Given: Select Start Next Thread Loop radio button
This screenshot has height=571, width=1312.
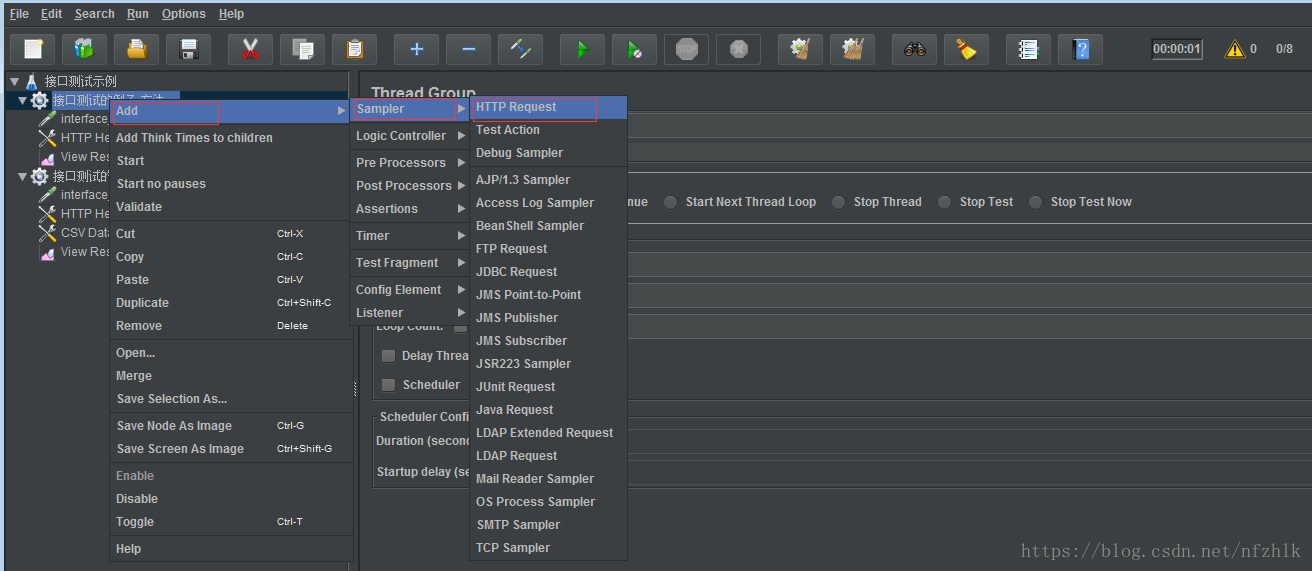Looking at the screenshot, I should tap(671, 202).
